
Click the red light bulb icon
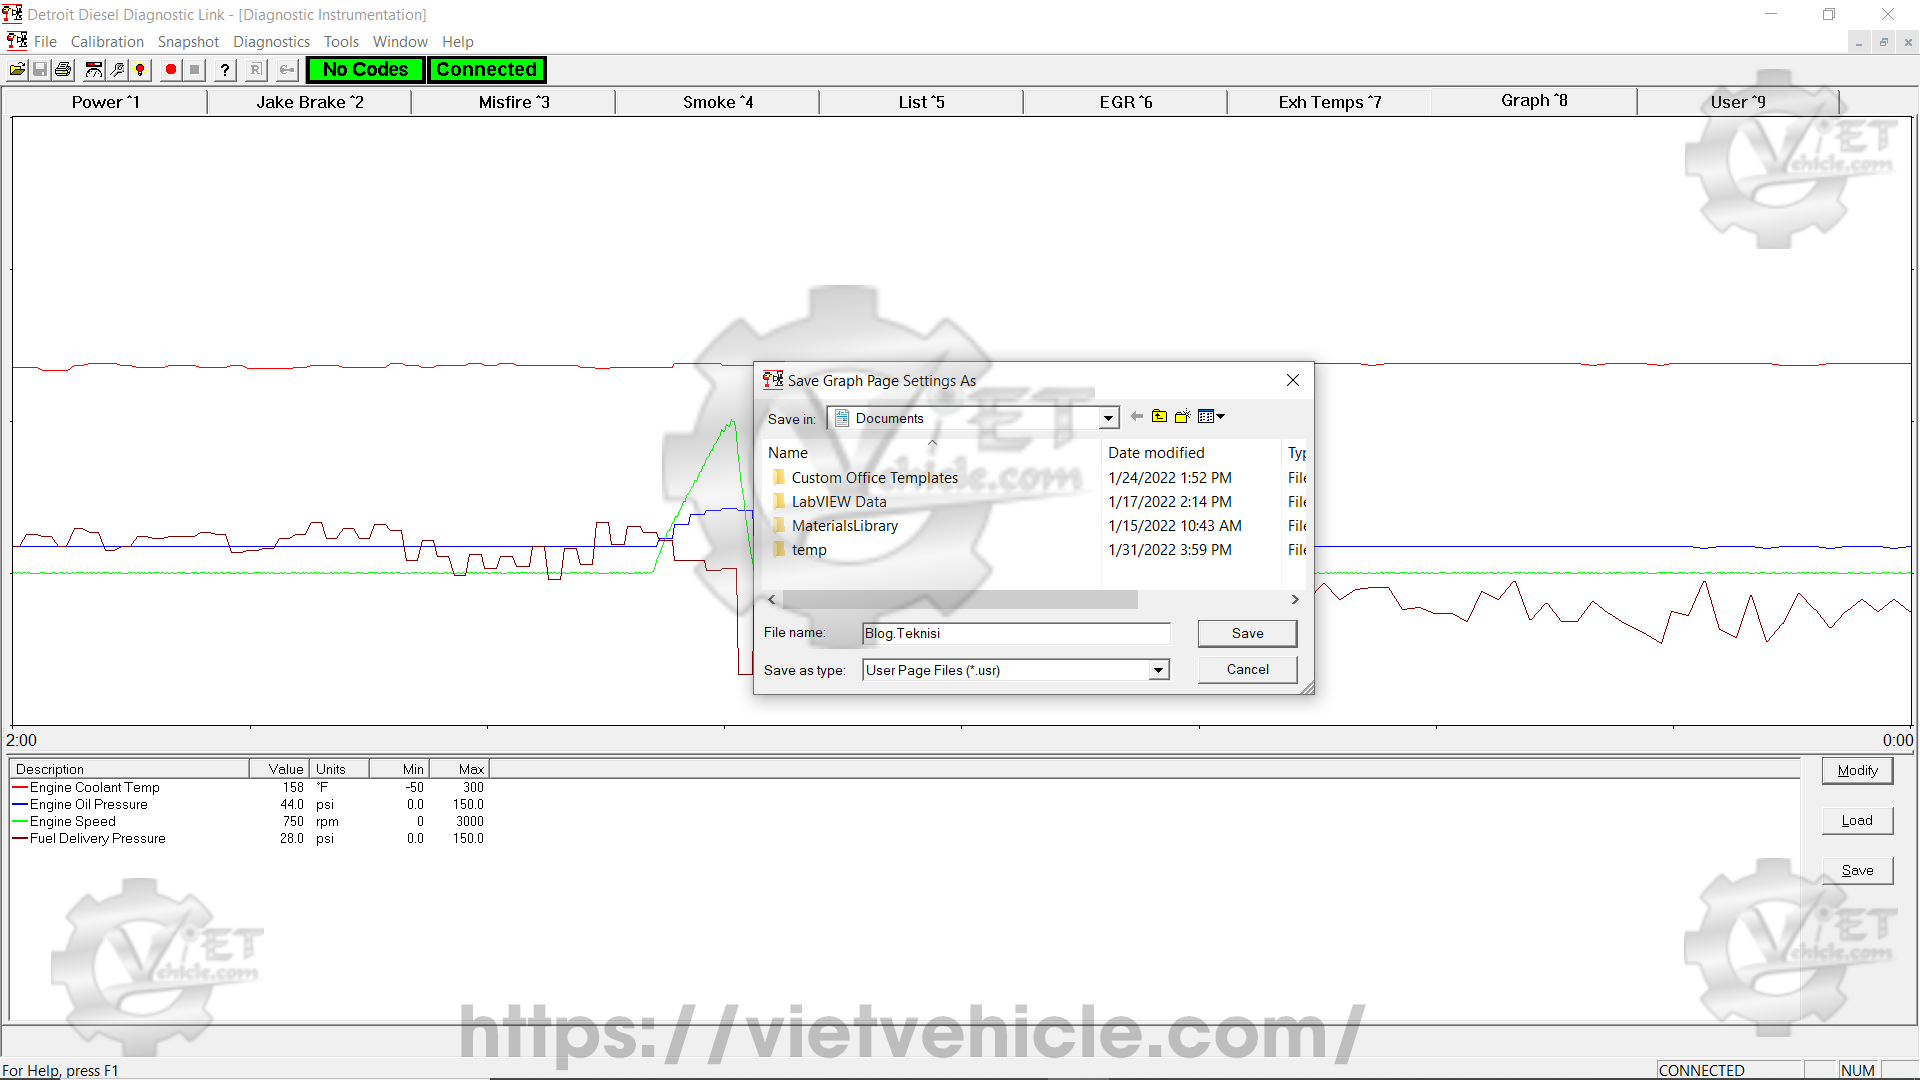[141, 70]
